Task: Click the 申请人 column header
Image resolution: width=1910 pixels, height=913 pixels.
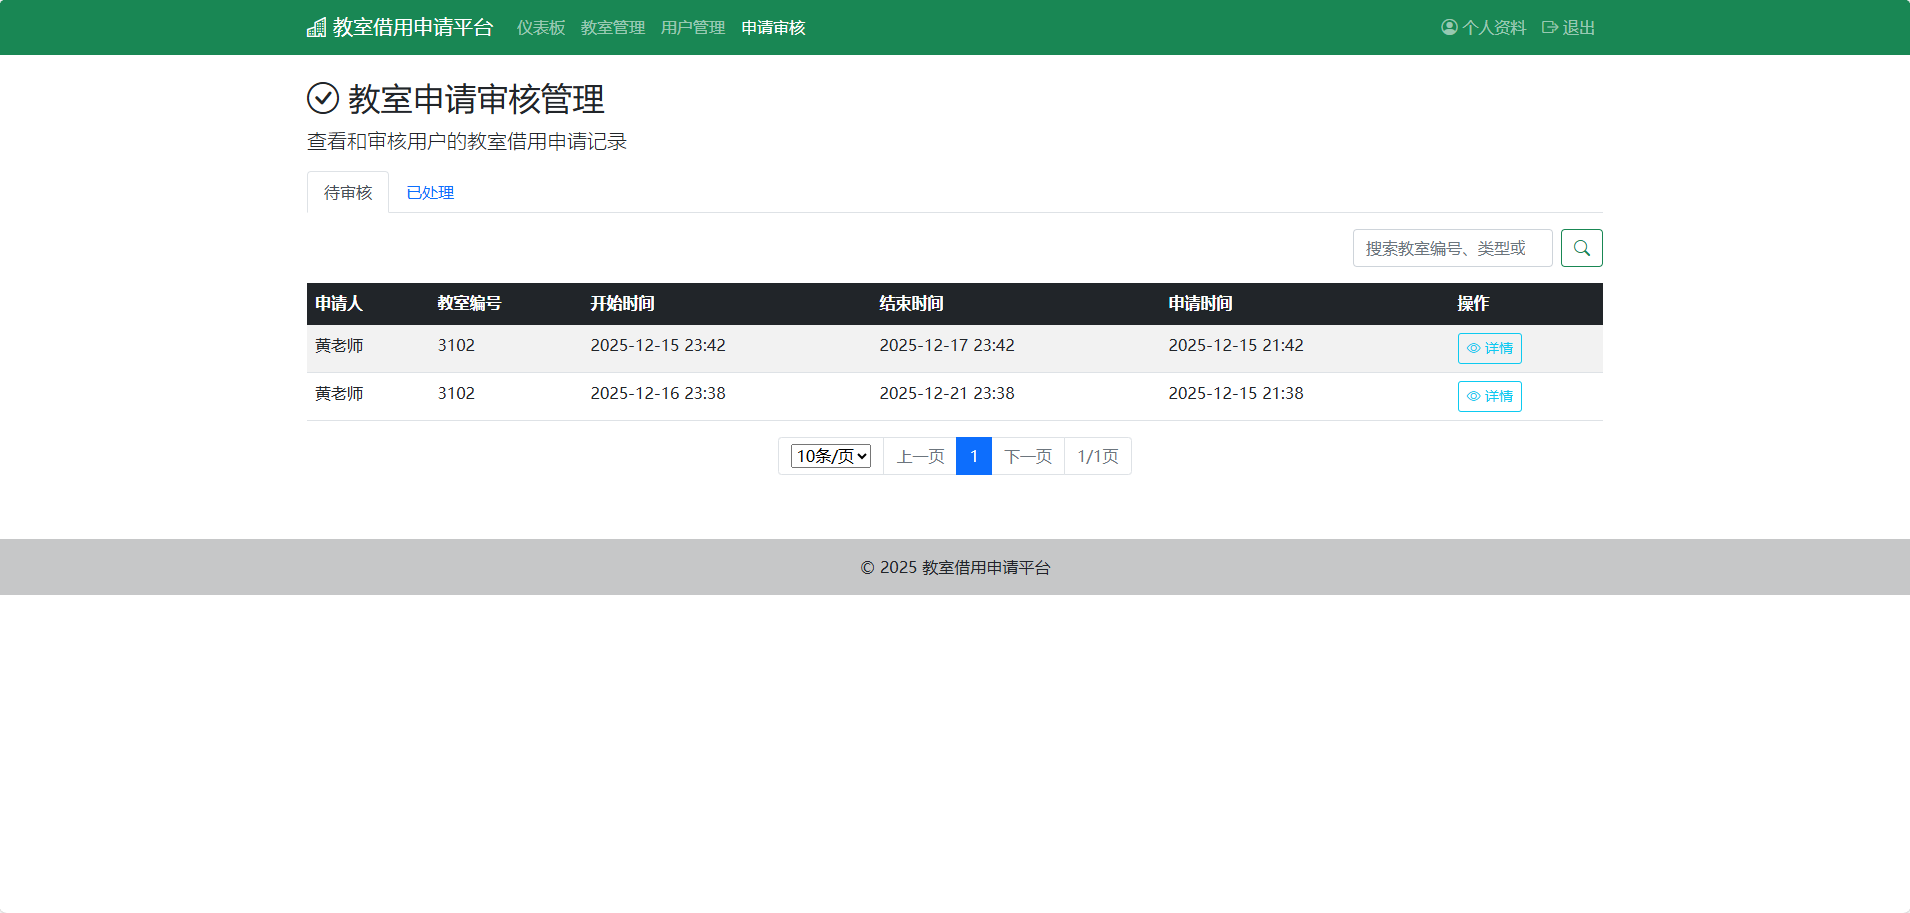Action: [339, 304]
